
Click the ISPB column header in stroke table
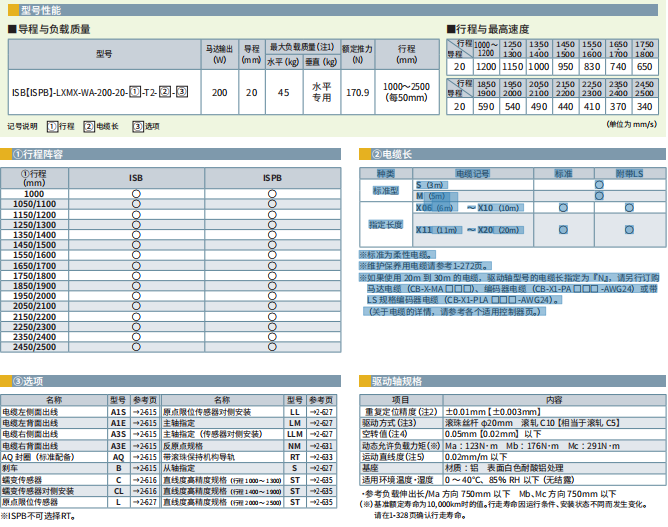pyautogui.click(x=272, y=178)
